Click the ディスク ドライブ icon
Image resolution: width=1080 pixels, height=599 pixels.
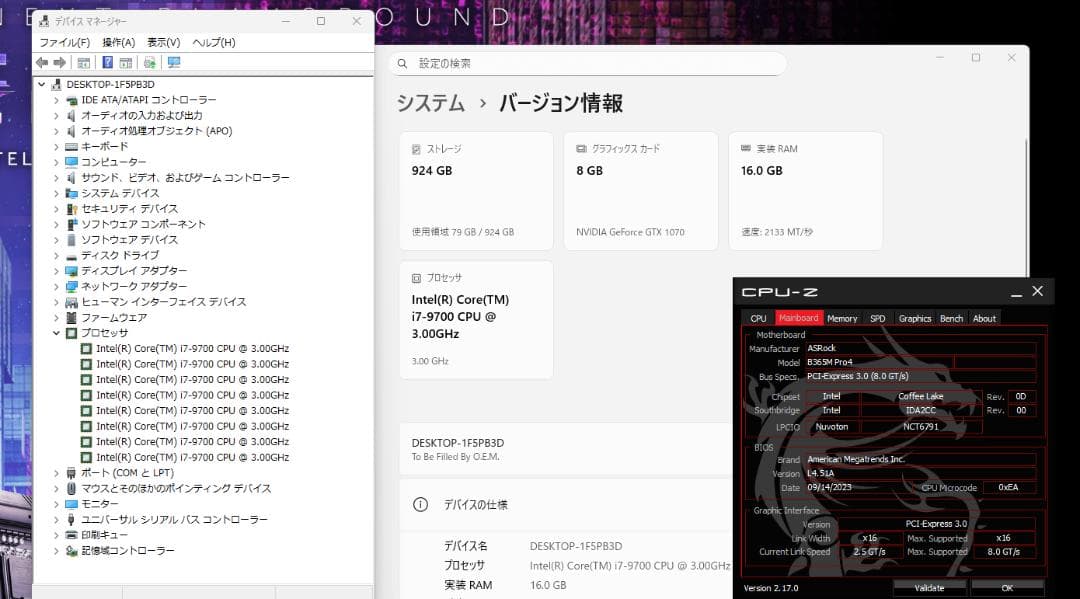pos(71,255)
